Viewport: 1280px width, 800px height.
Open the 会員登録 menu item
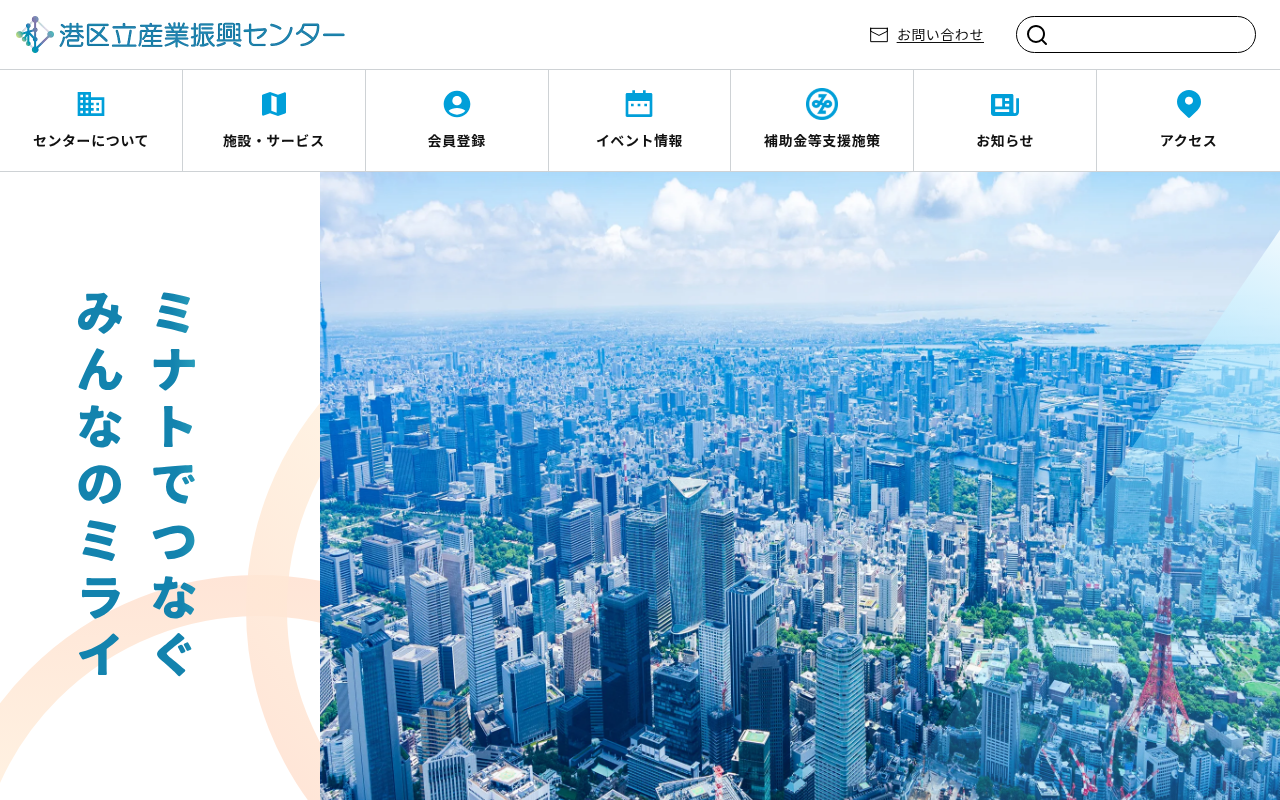pyautogui.click(x=457, y=121)
